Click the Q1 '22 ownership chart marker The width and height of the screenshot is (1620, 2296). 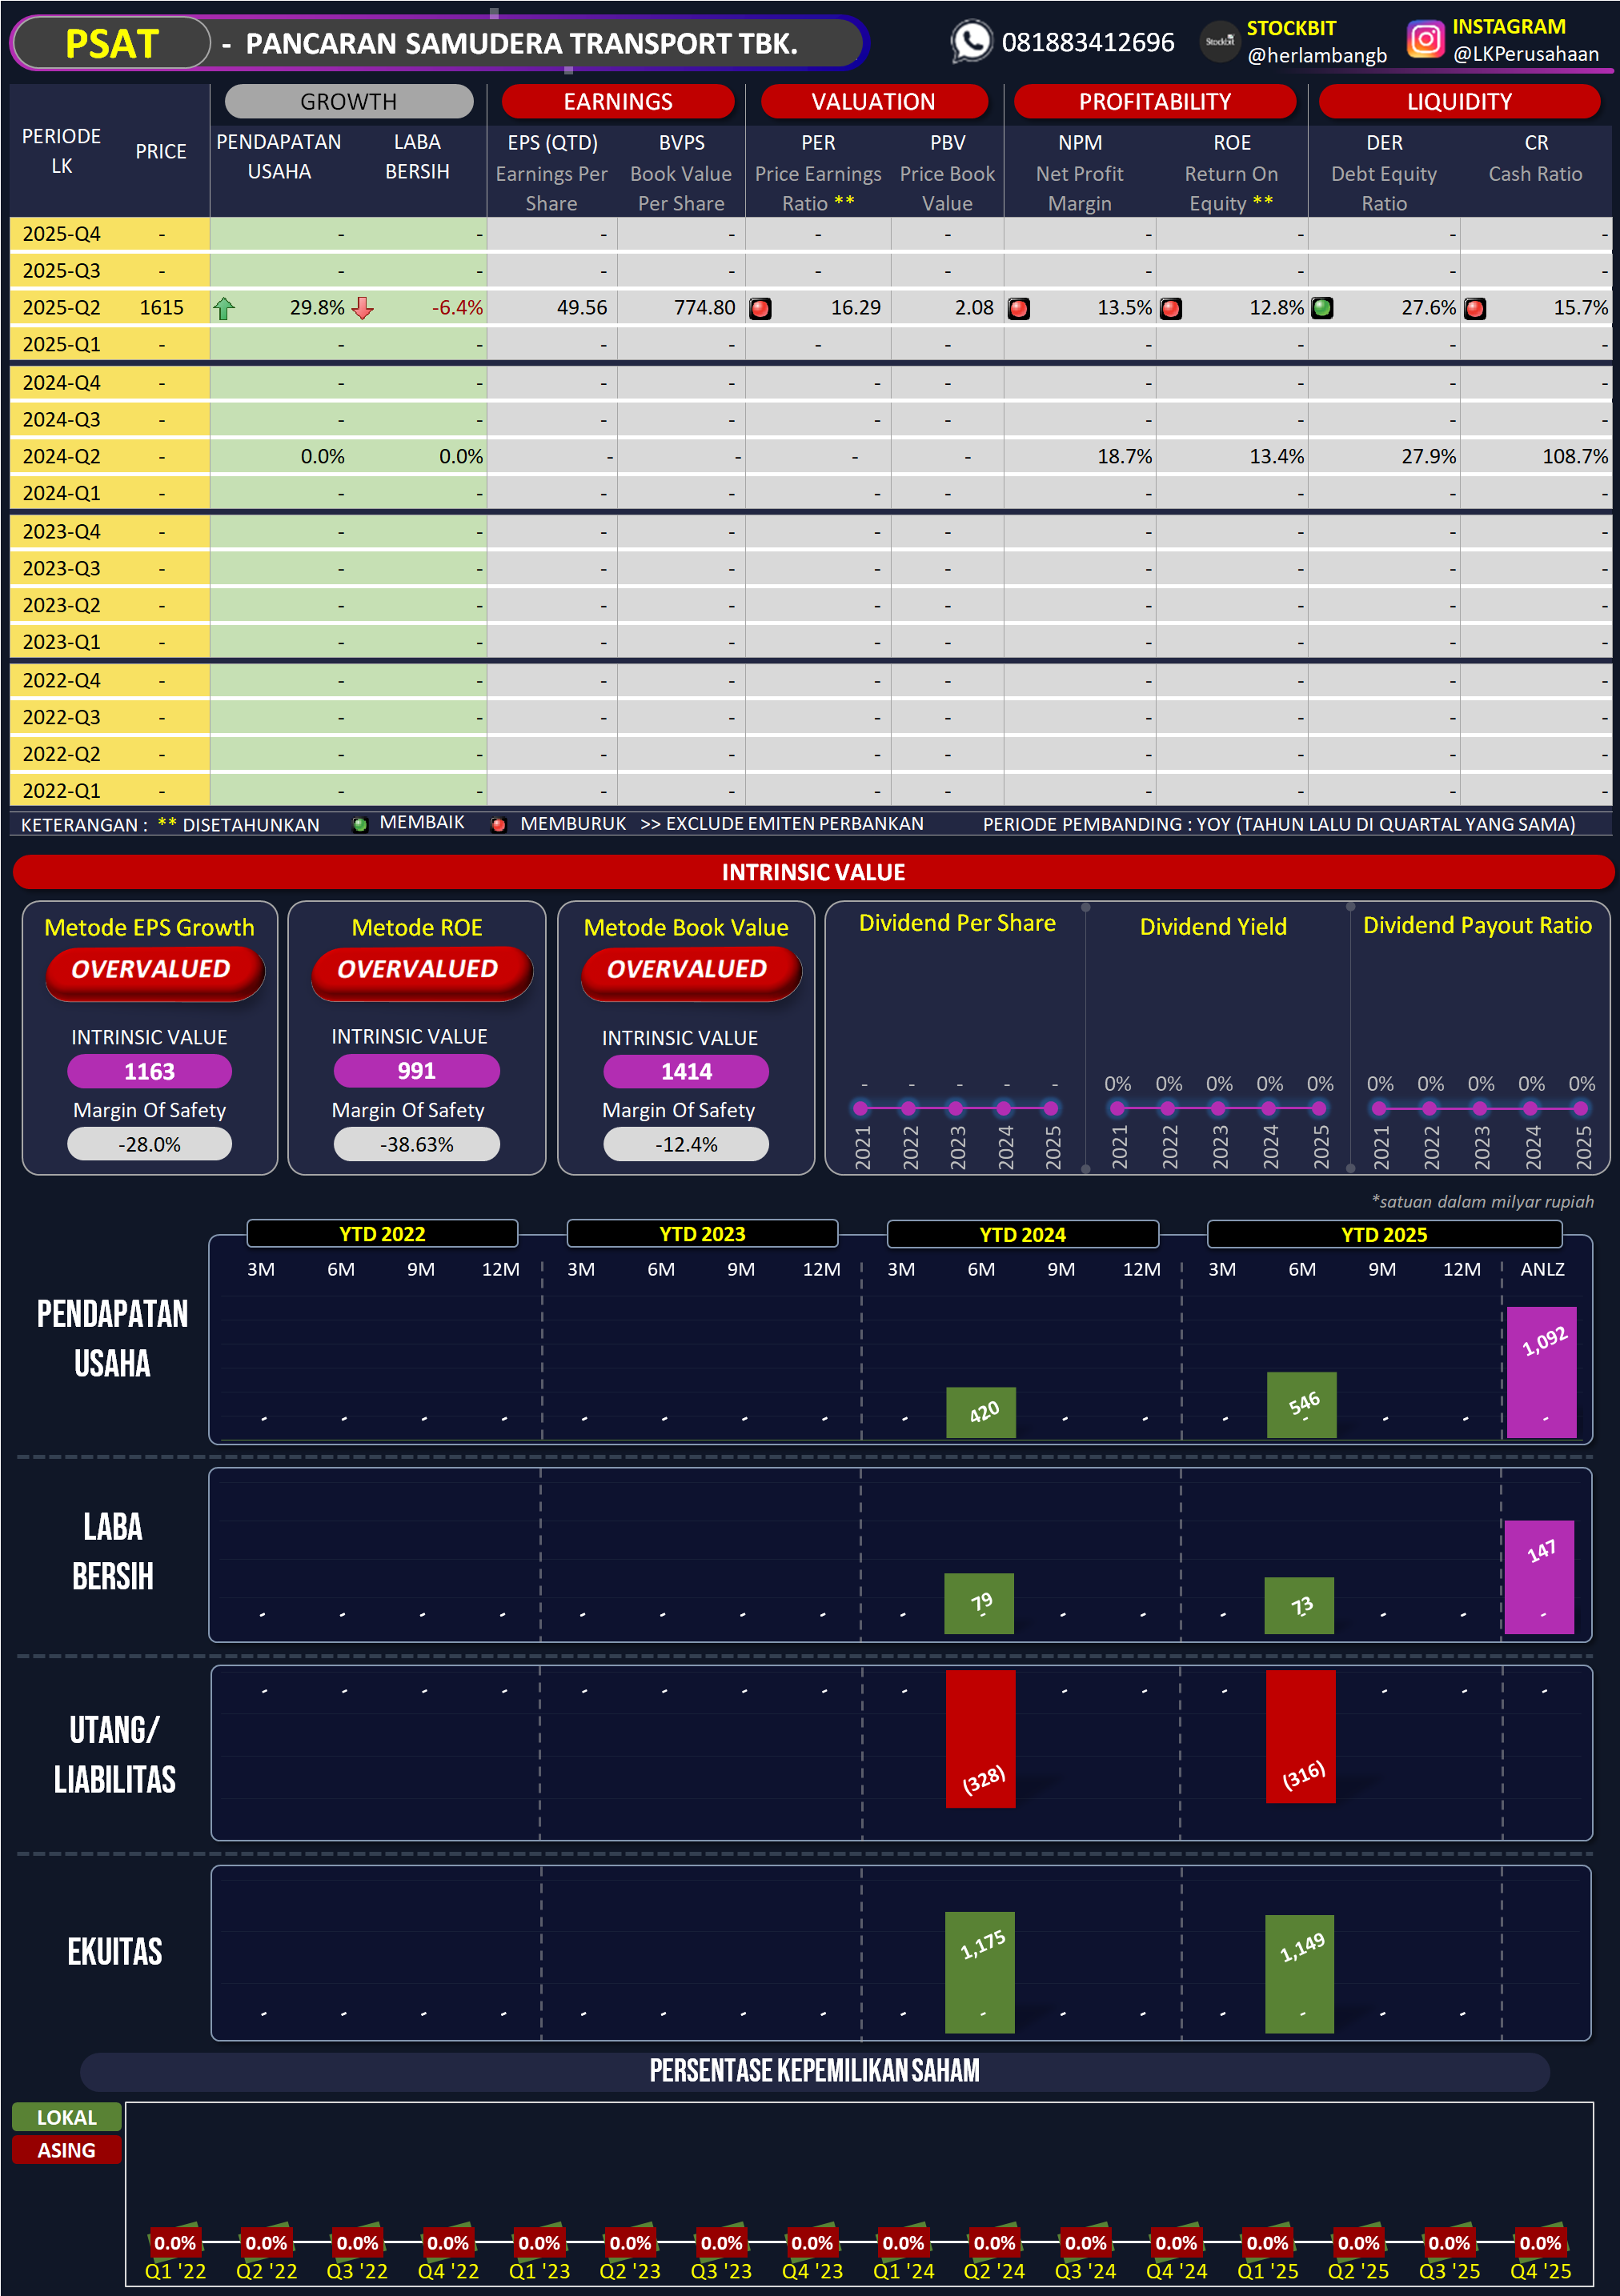(175, 2242)
